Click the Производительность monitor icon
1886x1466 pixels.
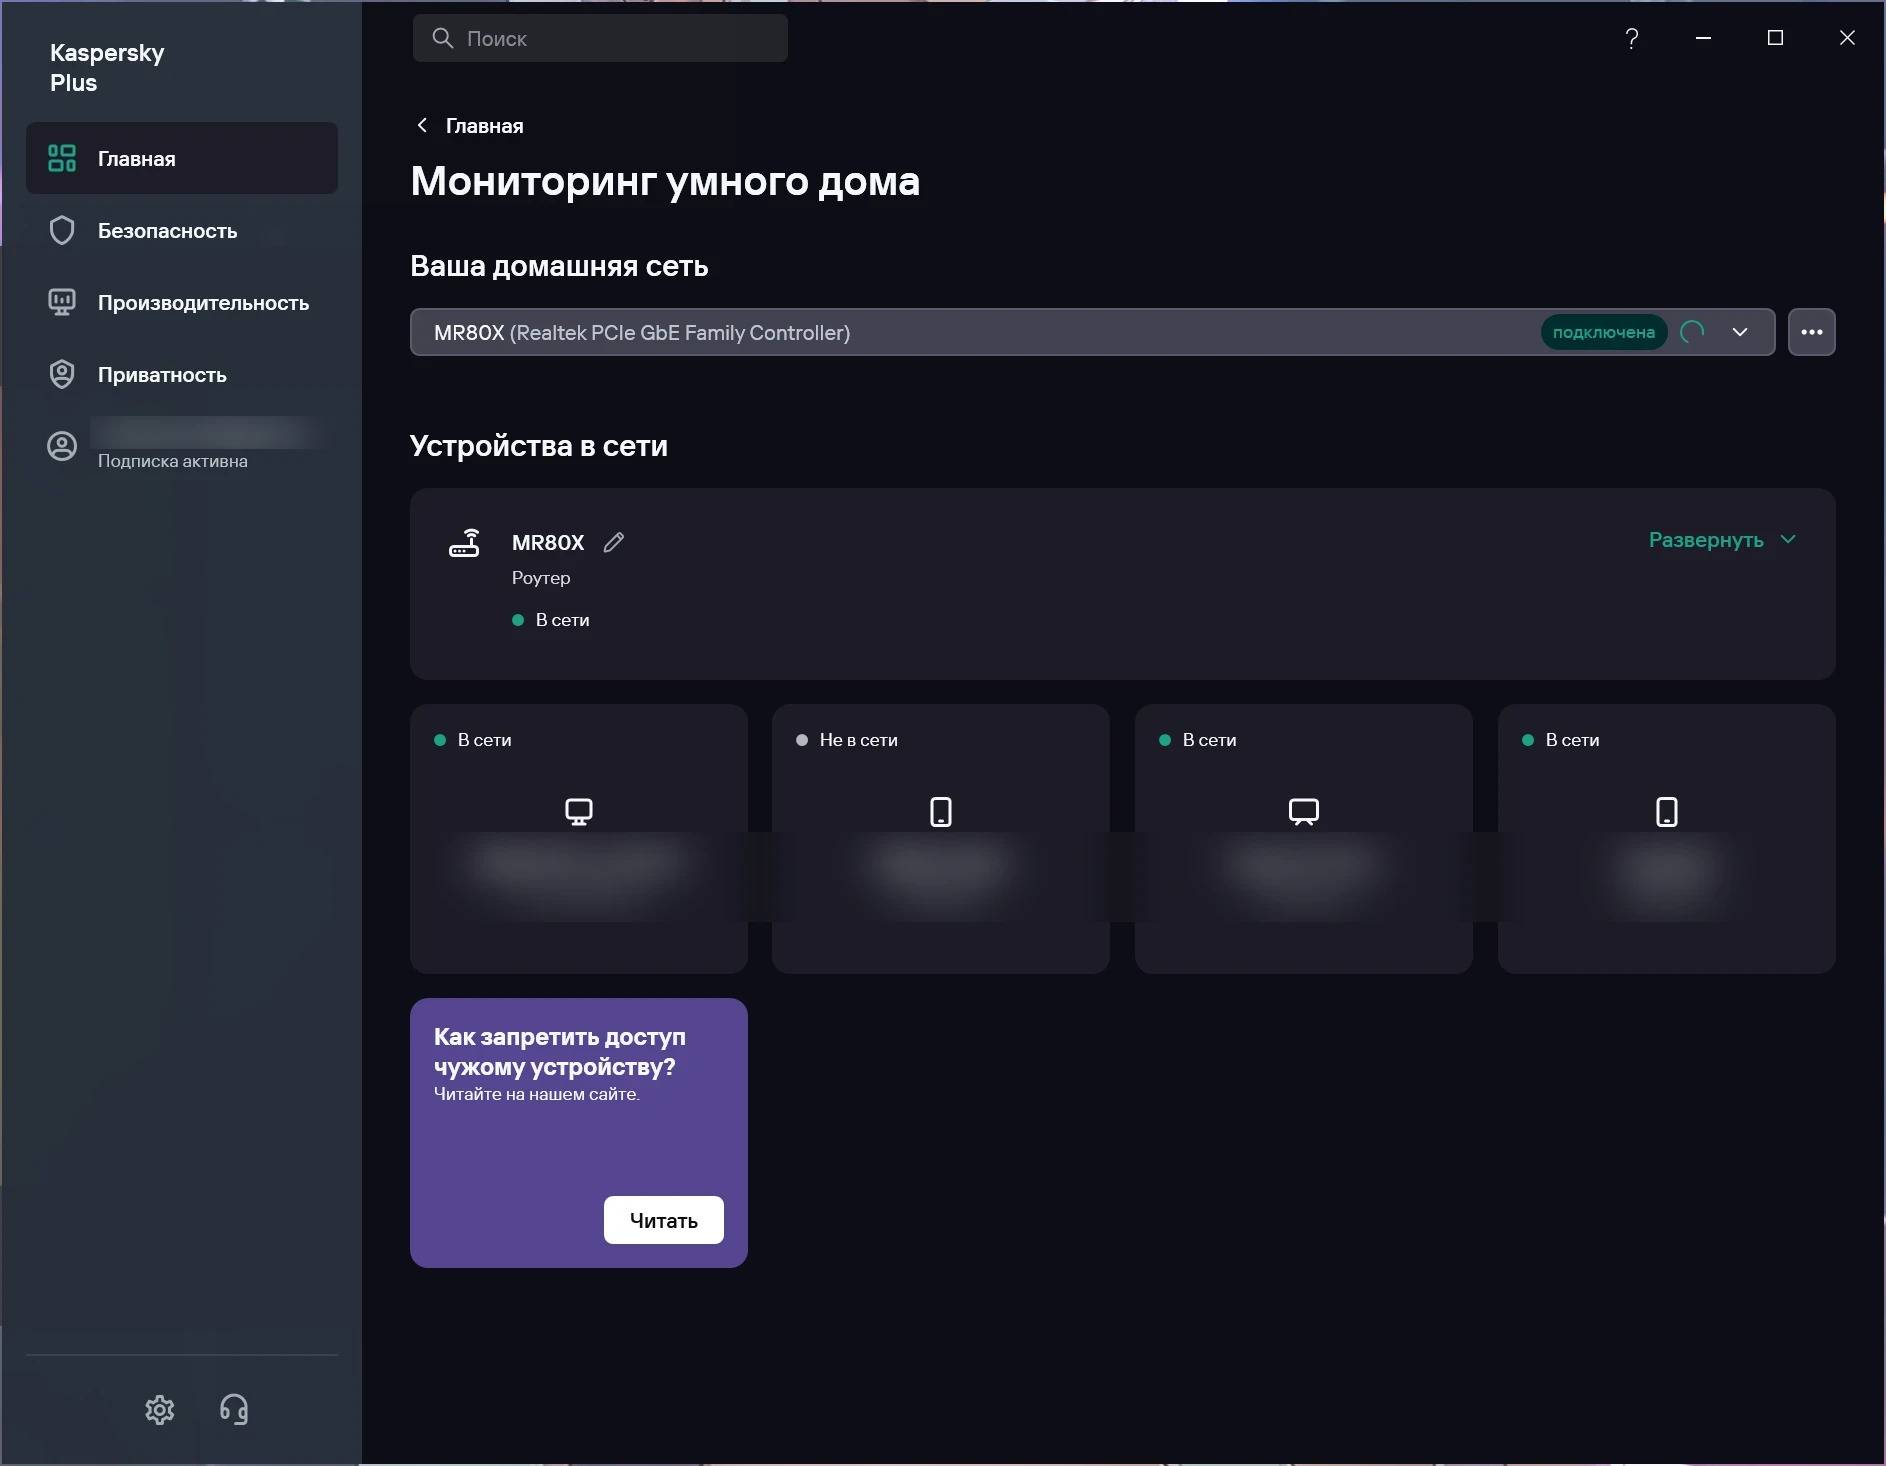click(x=62, y=302)
